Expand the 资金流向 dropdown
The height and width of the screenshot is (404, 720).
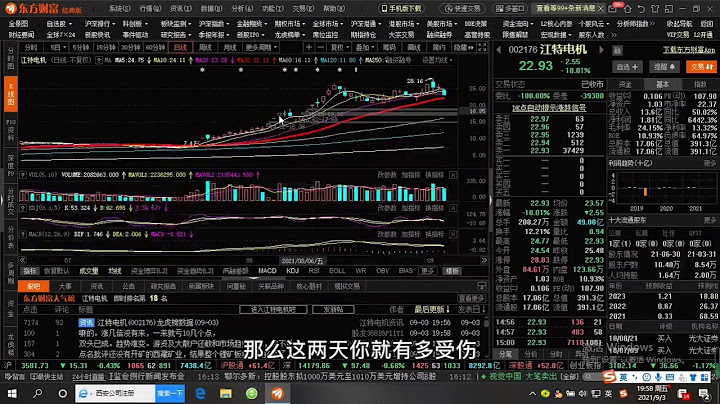518,24
